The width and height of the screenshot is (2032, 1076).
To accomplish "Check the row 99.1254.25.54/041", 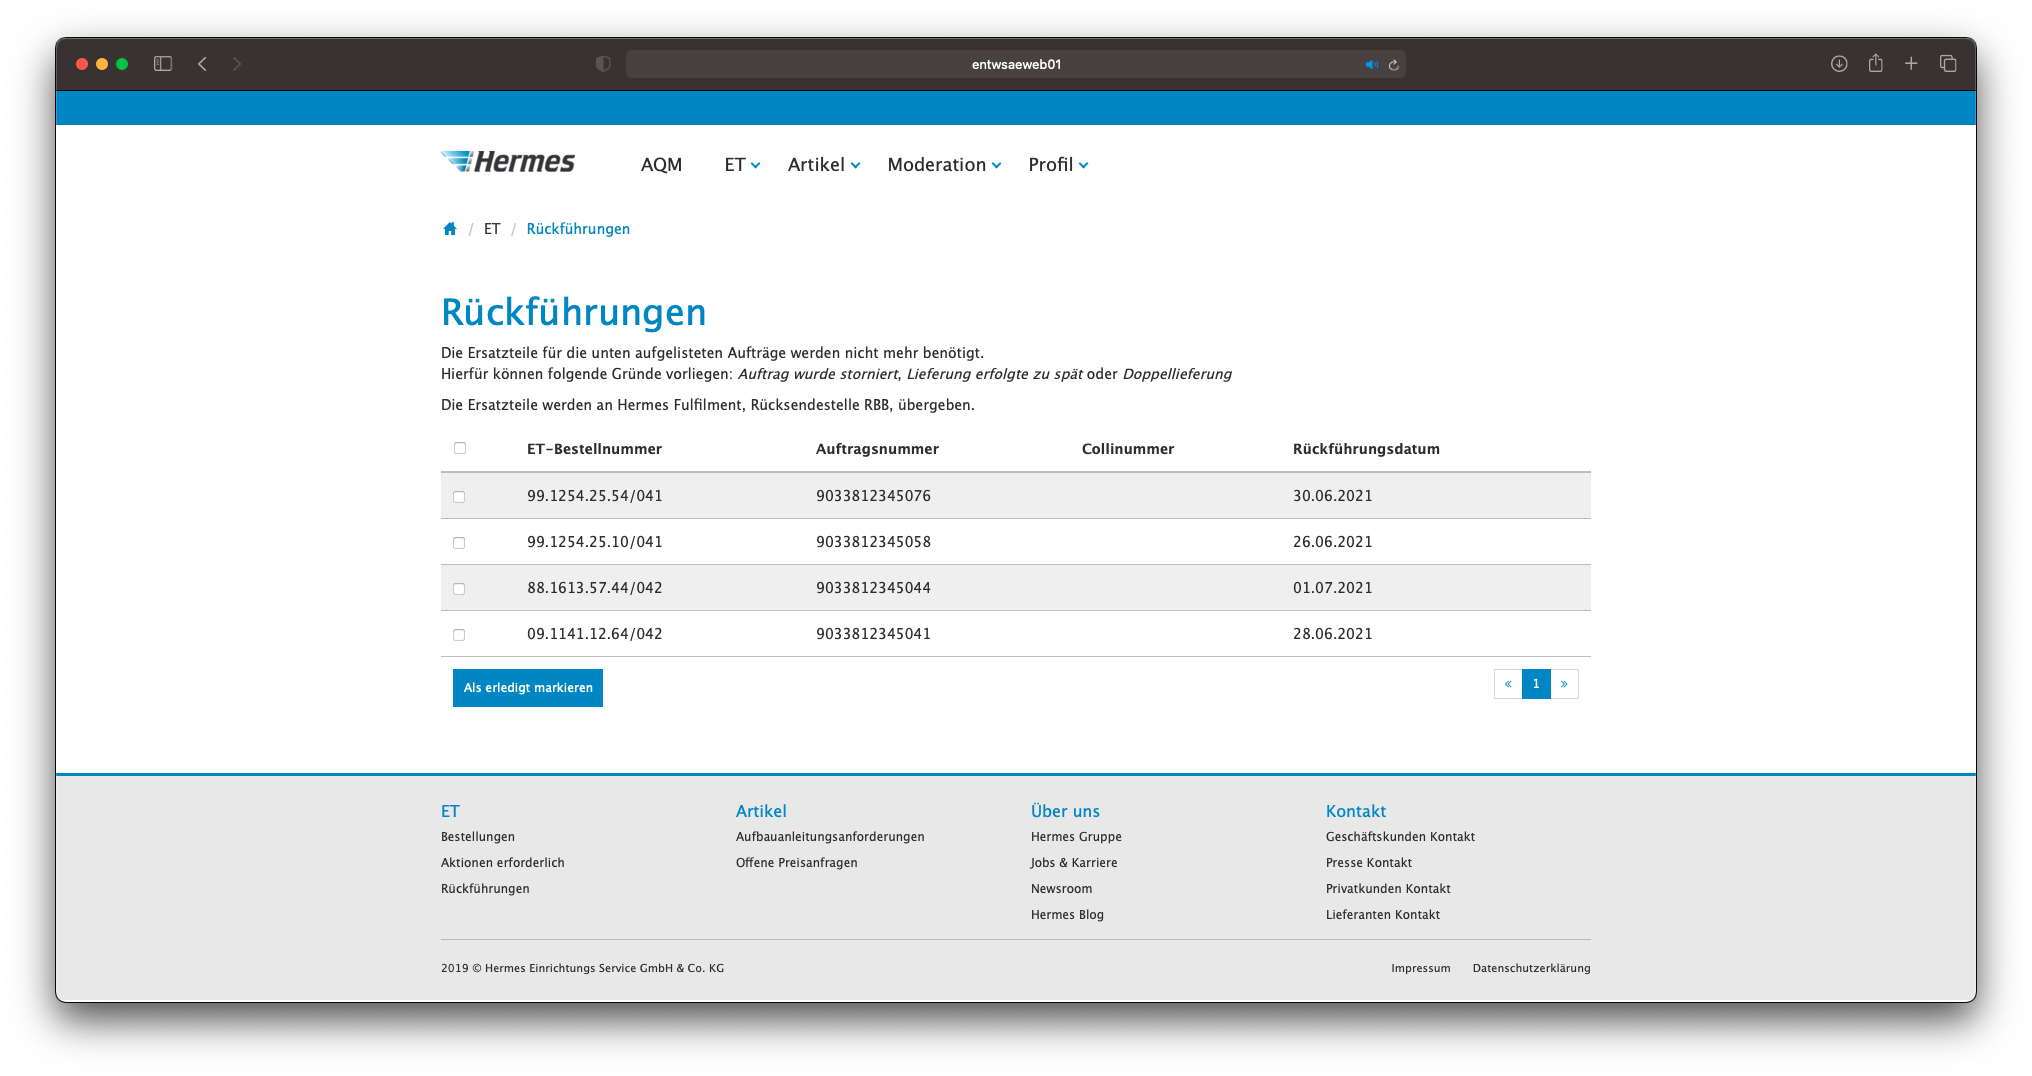I will (x=459, y=497).
